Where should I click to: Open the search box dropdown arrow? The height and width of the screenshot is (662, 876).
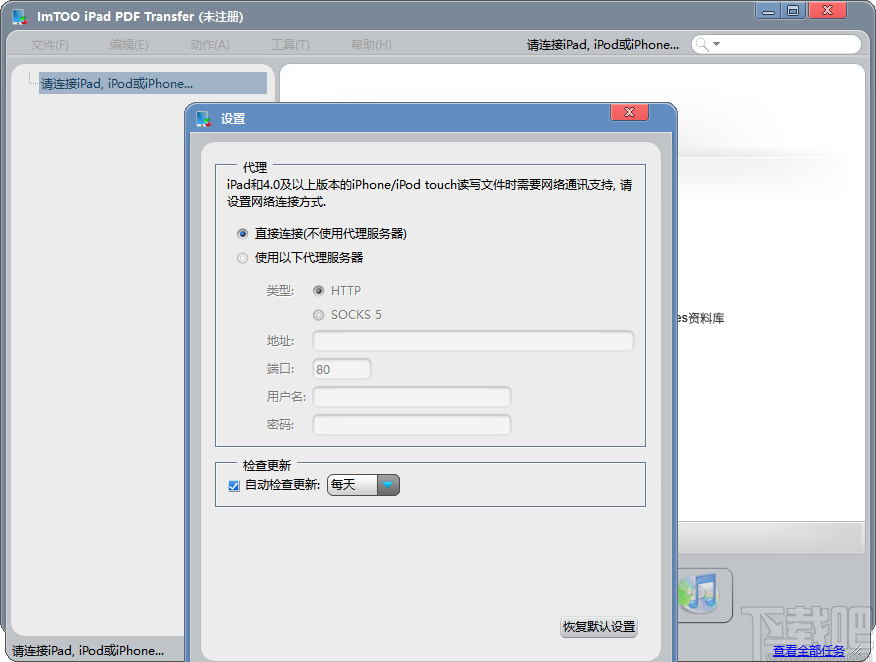(717, 44)
